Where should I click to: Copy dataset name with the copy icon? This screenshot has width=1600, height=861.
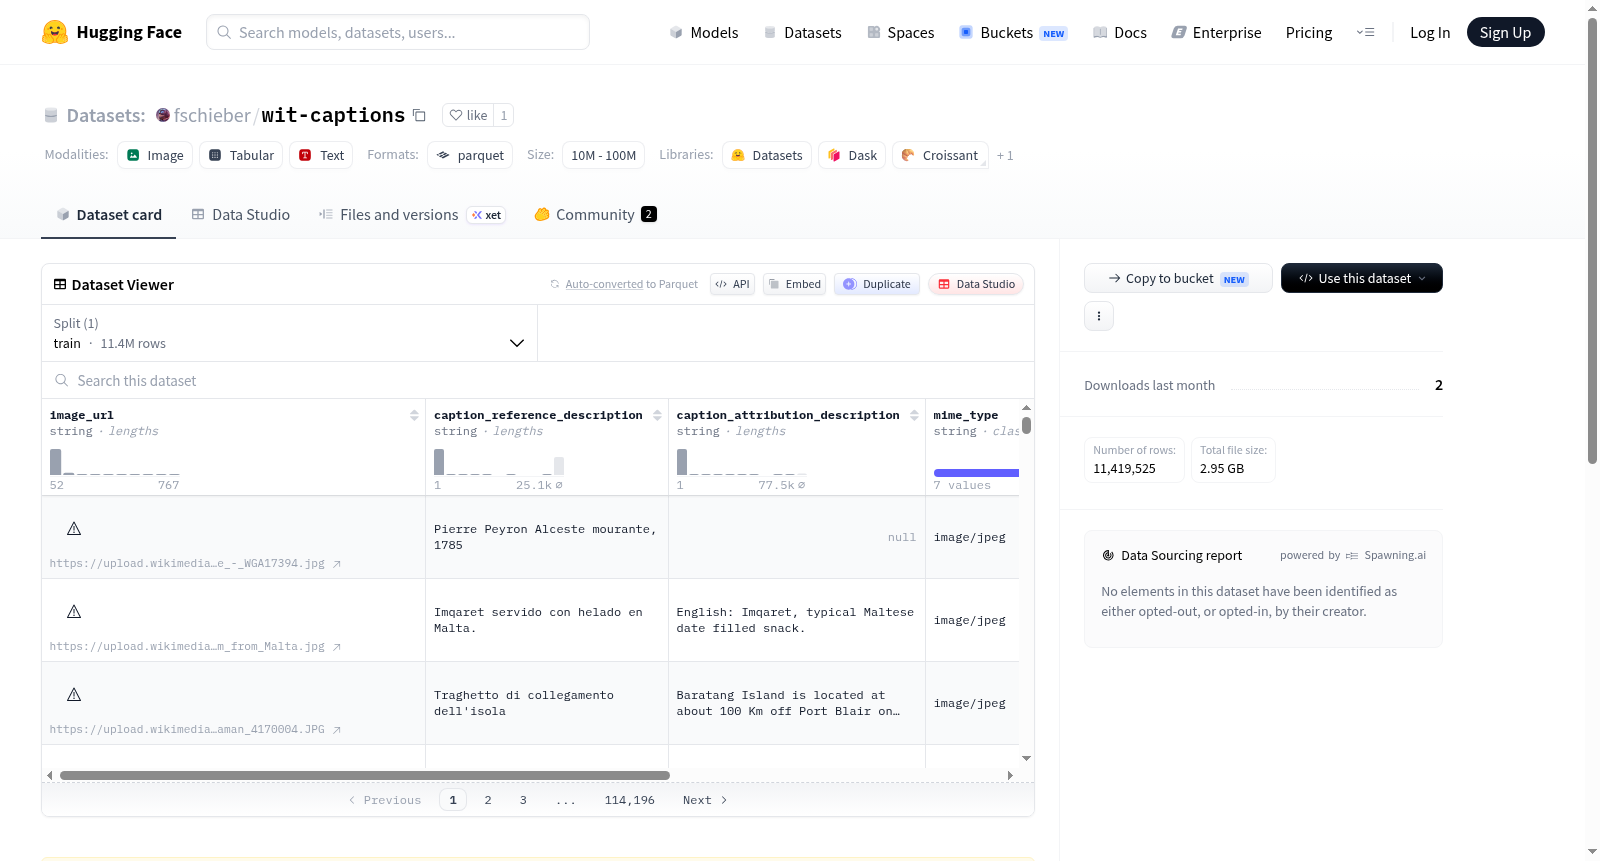click(x=420, y=115)
